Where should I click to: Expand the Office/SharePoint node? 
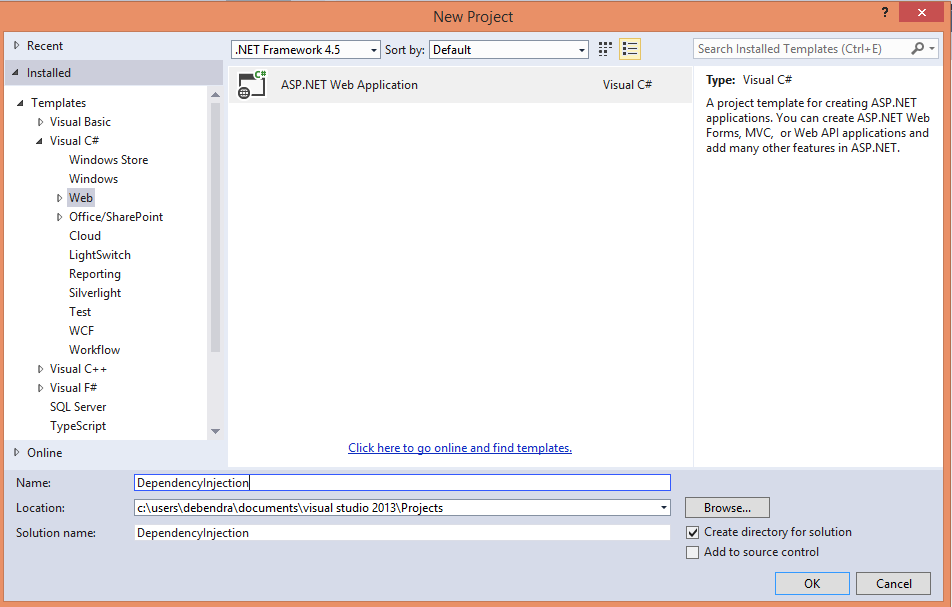(59, 217)
